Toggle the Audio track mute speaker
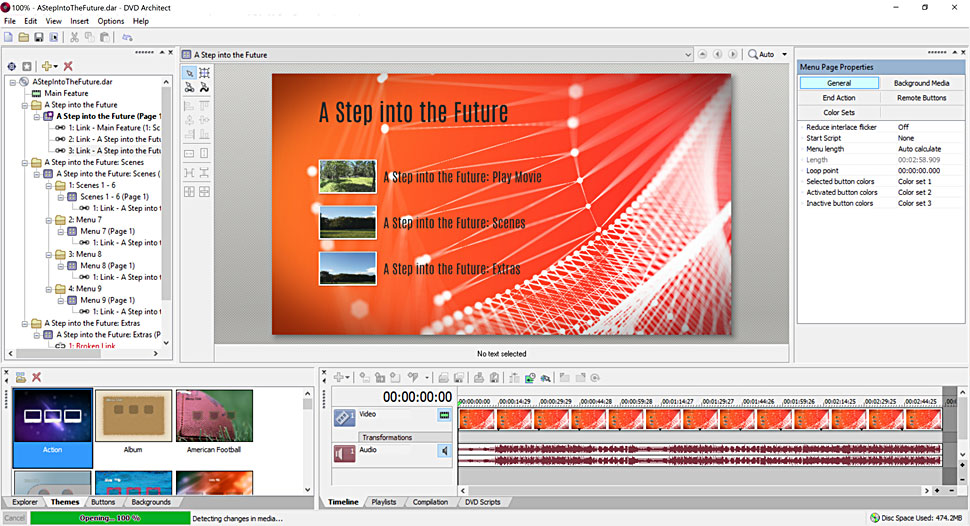The width and height of the screenshot is (970, 526). click(x=444, y=451)
